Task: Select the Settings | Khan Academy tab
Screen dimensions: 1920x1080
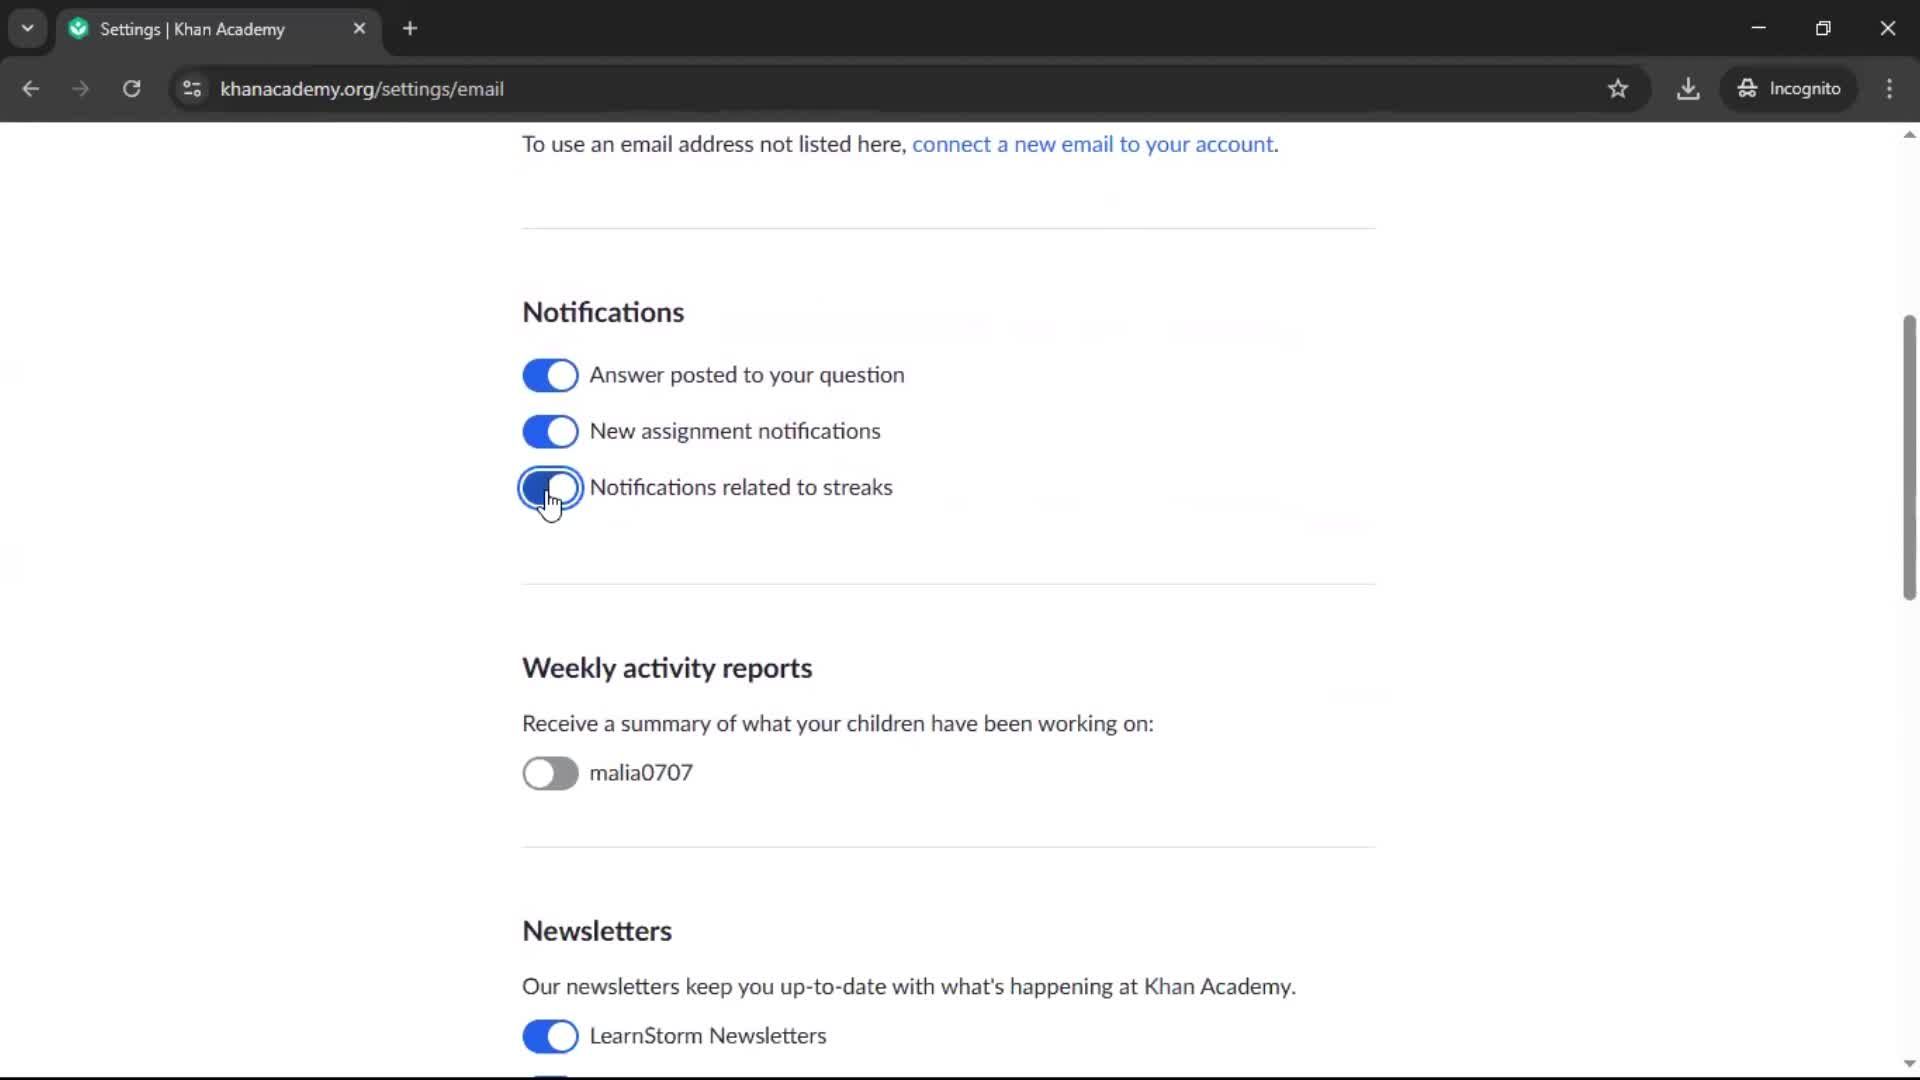Action: 218,29
